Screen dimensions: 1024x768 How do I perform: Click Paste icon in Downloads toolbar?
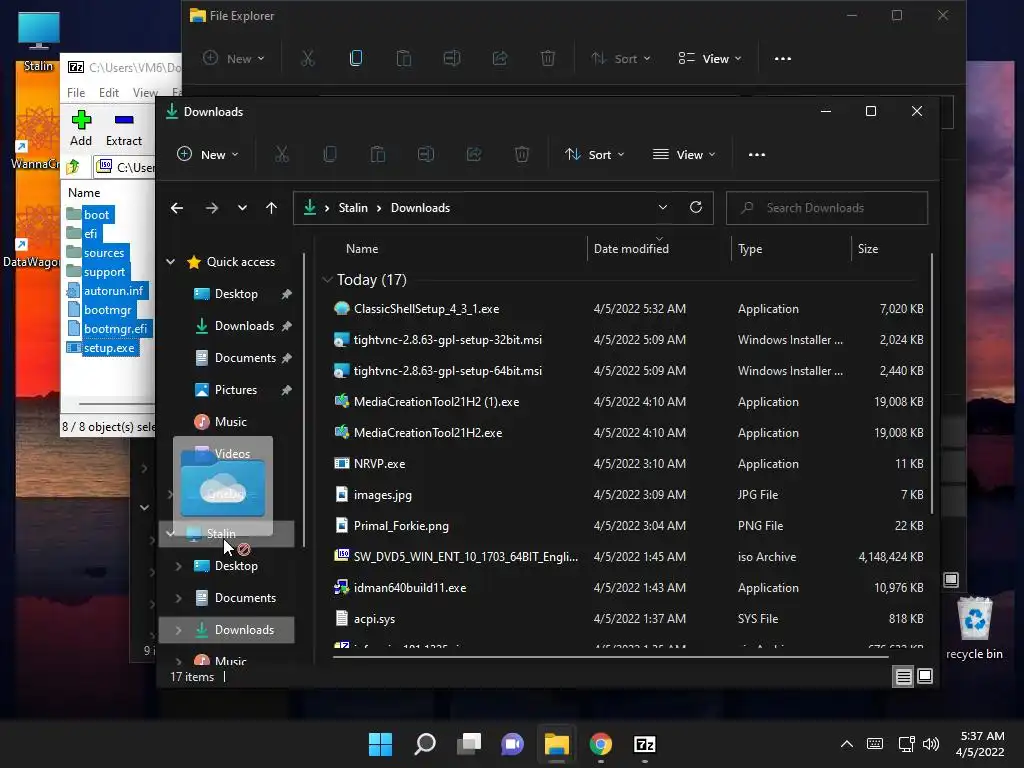(x=378, y=155)
